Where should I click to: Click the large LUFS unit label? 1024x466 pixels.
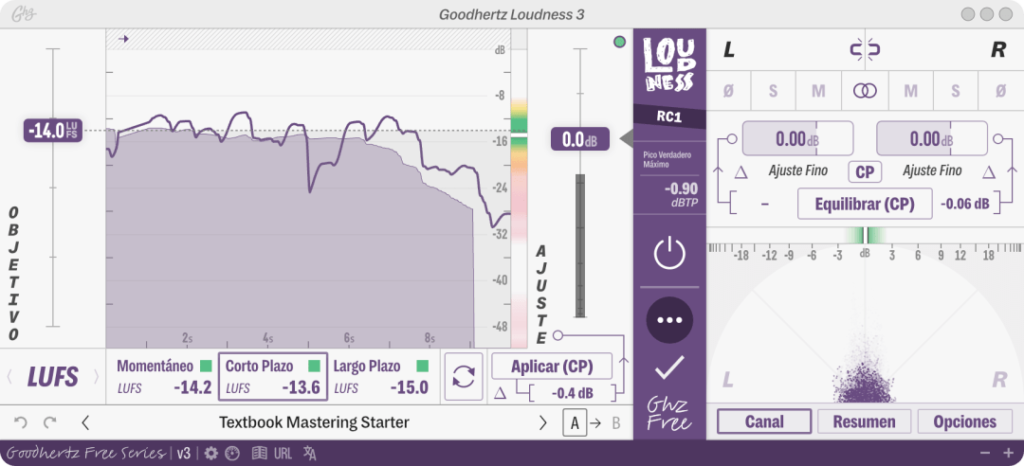point(53,377)
